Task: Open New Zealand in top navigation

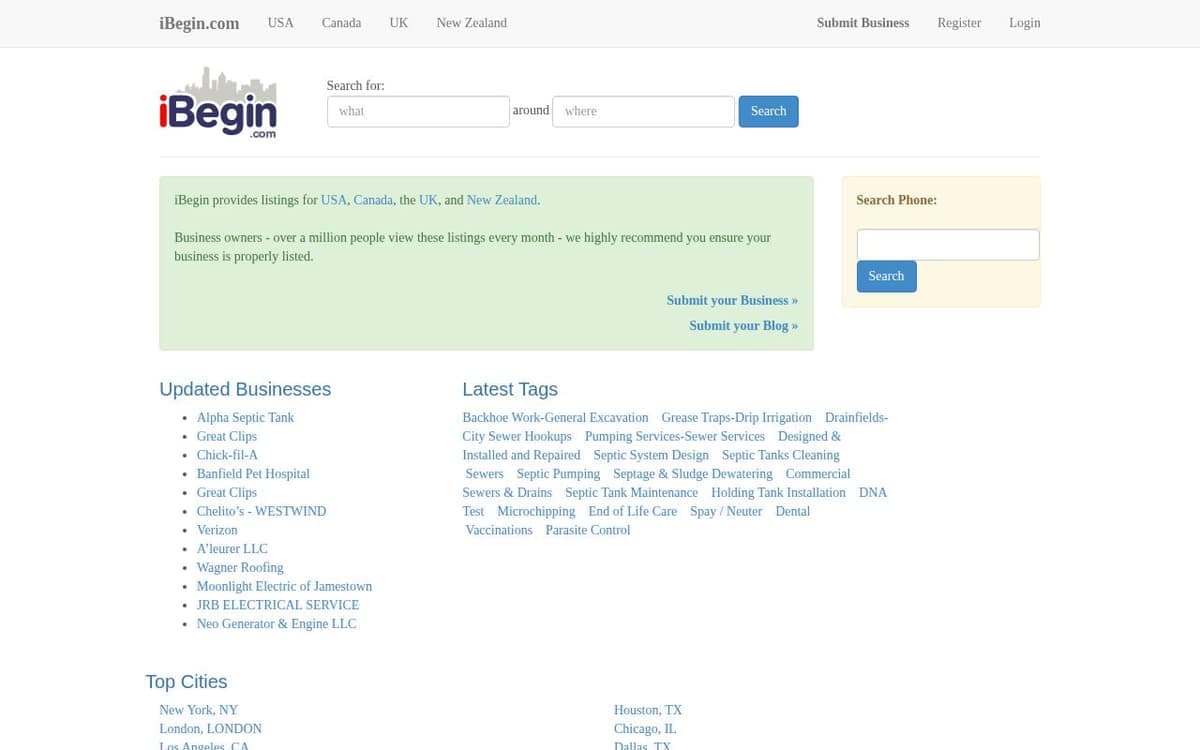Action: click(x=471, y=23)
